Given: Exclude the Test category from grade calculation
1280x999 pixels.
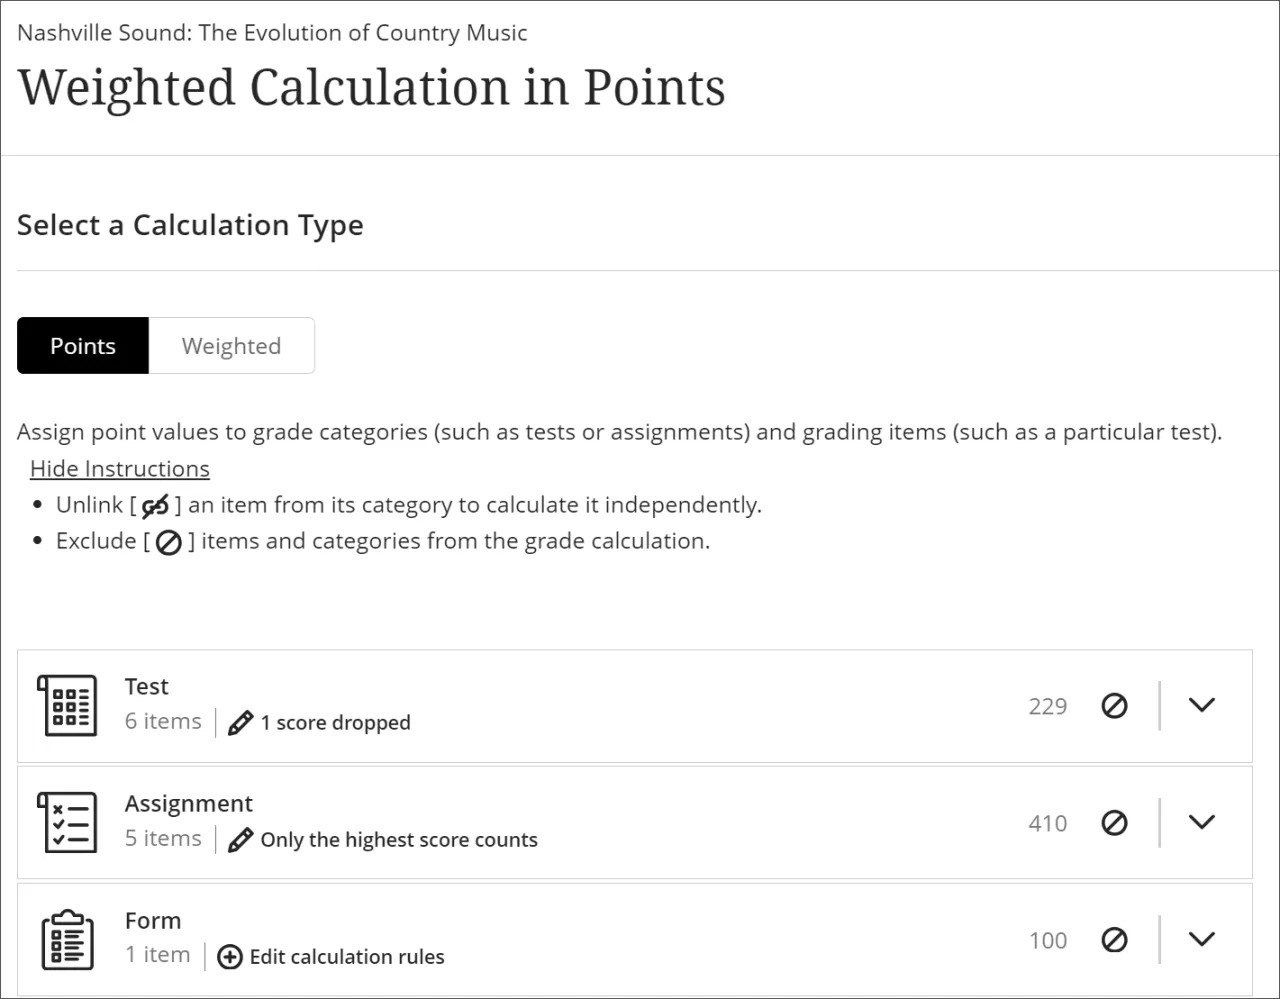Looking at the screenshot, I should (x=1114, y=705).
